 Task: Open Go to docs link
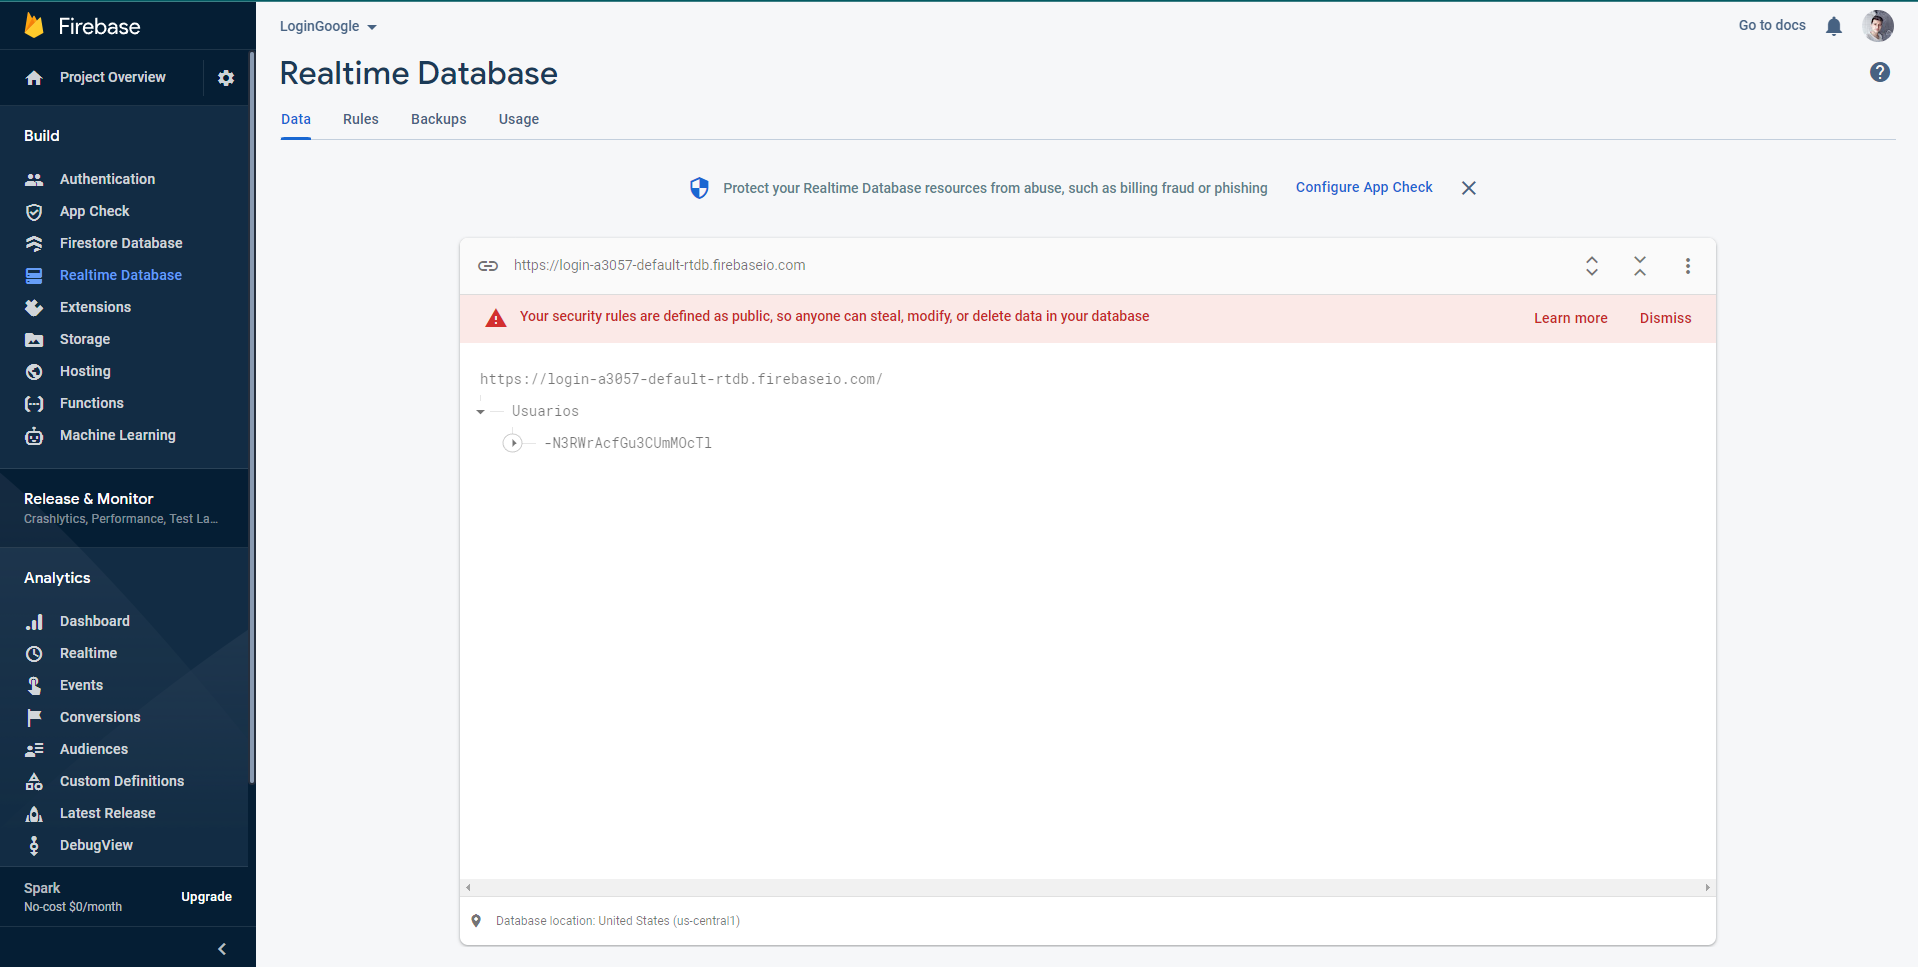click(1772, 26)
